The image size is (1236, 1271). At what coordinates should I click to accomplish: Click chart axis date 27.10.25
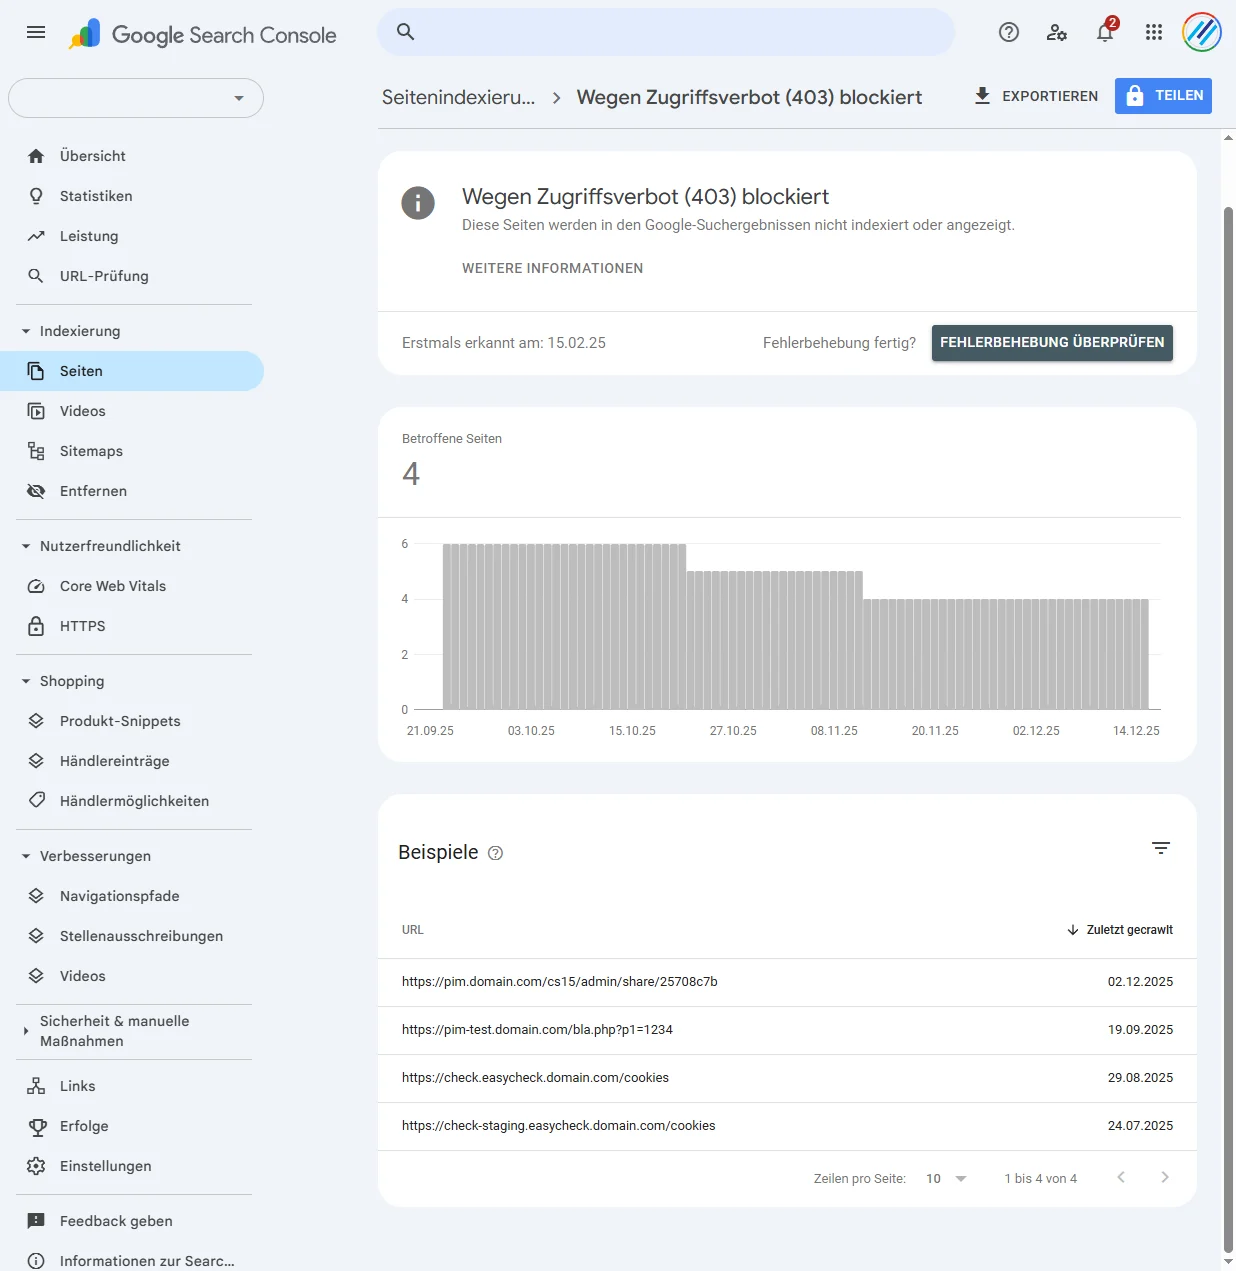(x=733, y=731)
